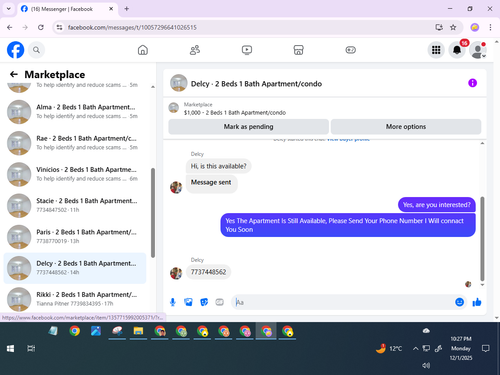Show hidden tray icons chevron

(416, 349)
